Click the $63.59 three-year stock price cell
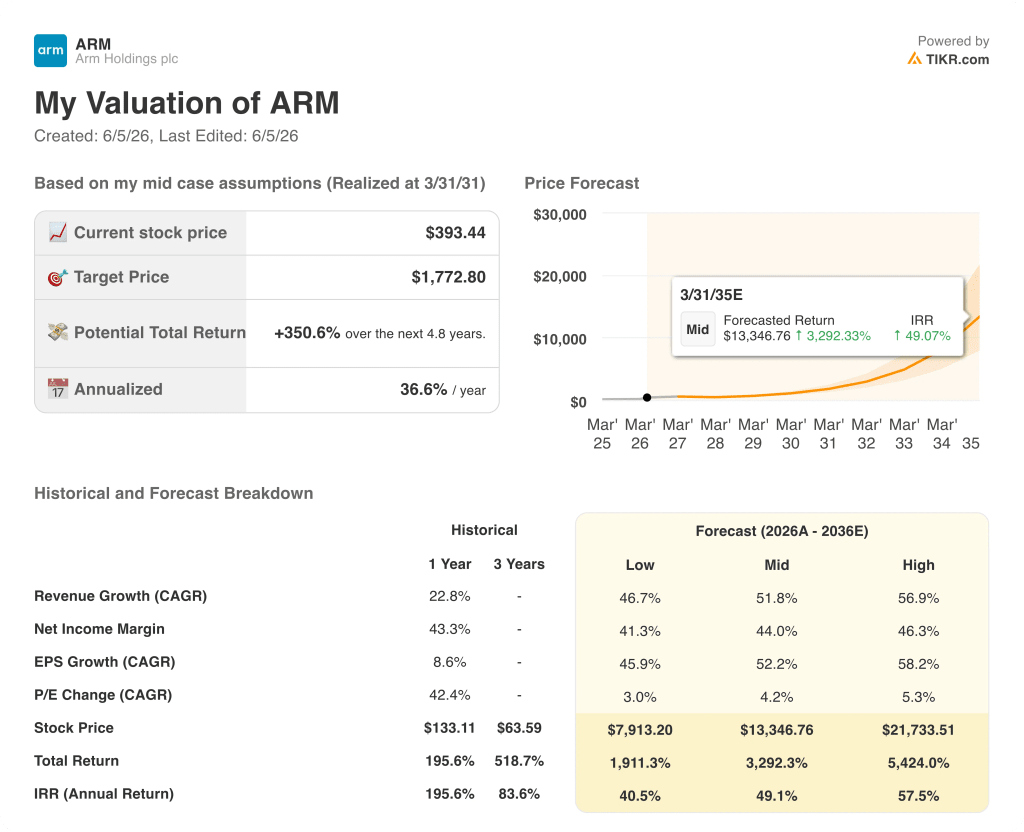This screenshot has height=832, width=1024. pos(519,728)
